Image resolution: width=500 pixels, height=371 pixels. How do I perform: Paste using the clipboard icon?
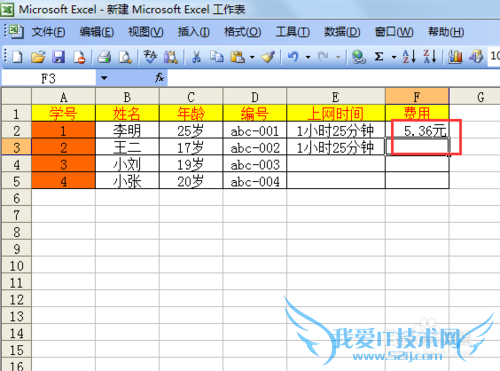point(238,57)
